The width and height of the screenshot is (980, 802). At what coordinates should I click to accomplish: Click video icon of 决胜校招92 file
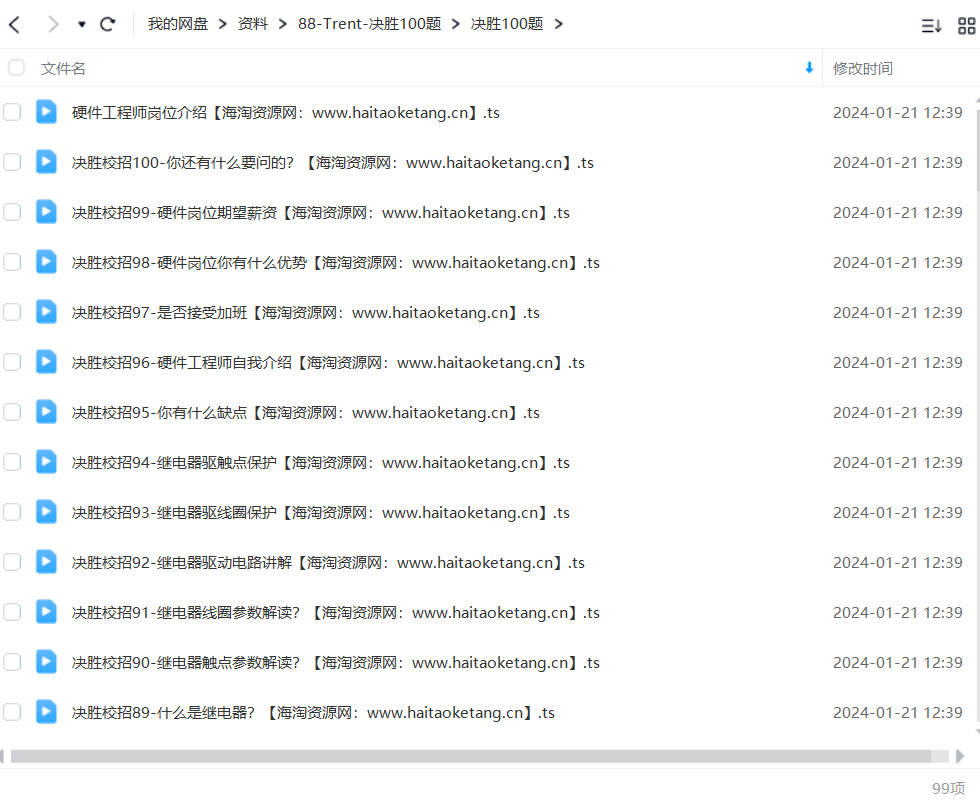coord(46,562)
